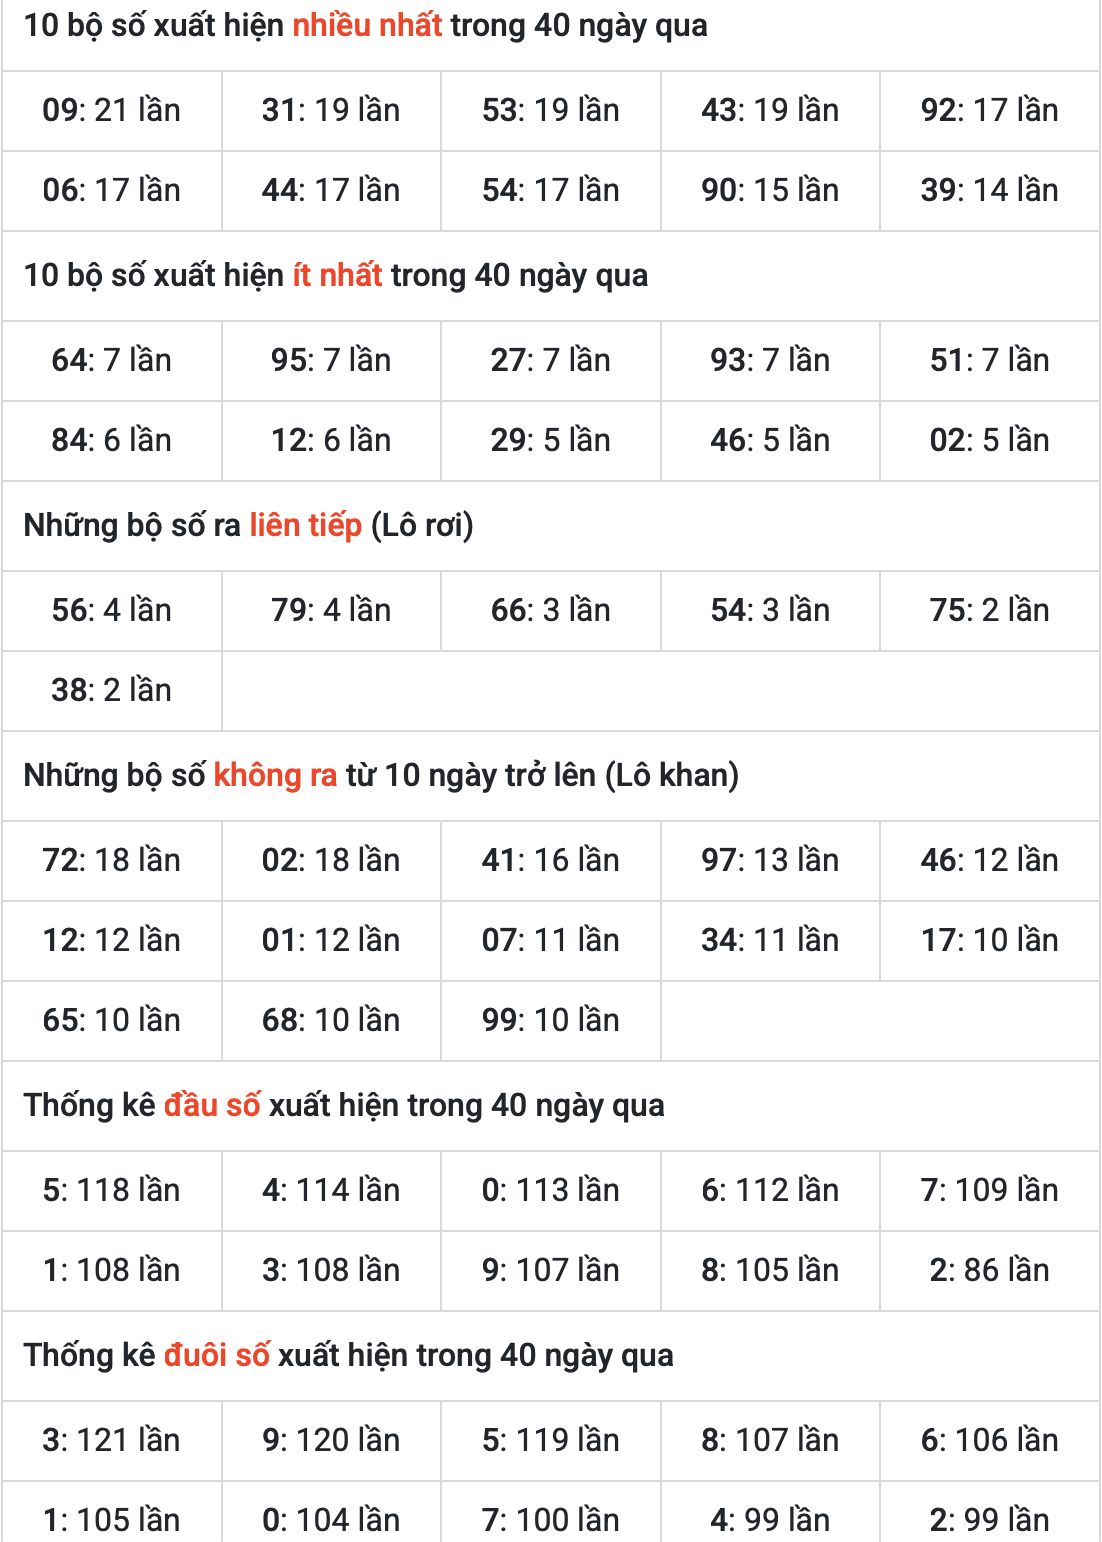This screenshot has width=1102, height=1542.
Task: Select the "72: 18 lần" cell
Action: [x=111, y=860]
